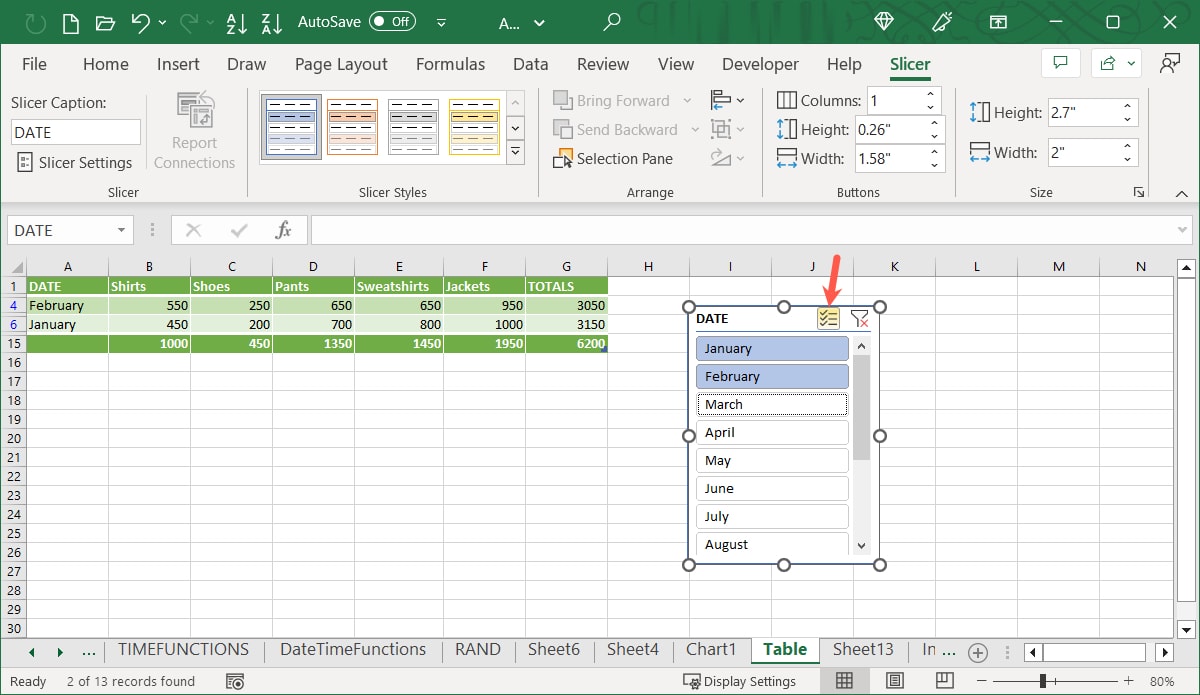Click the zoom slider at bottom right
The image size is (1200, 695).
tap(1044, 681)
